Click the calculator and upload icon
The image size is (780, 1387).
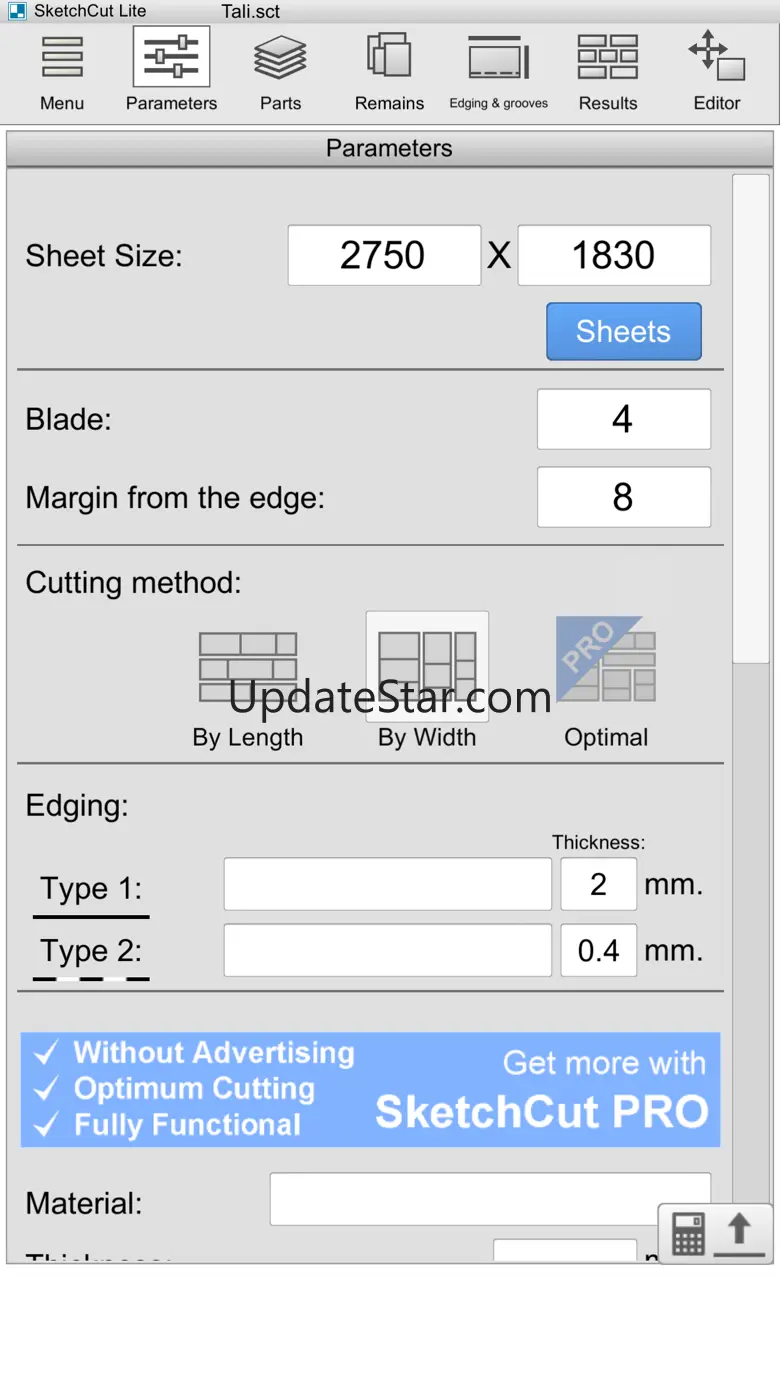715,1234
